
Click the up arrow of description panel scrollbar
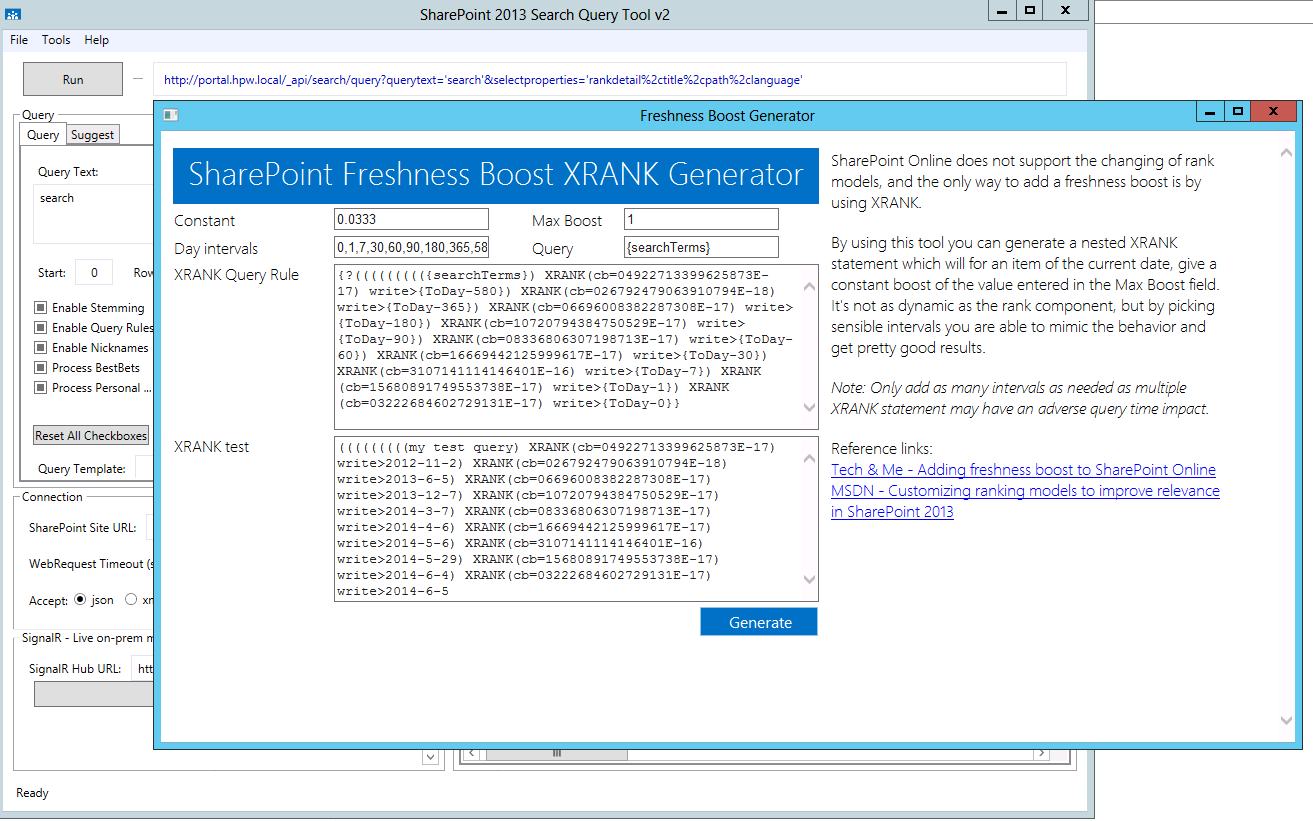click(x=1286, y=153)
